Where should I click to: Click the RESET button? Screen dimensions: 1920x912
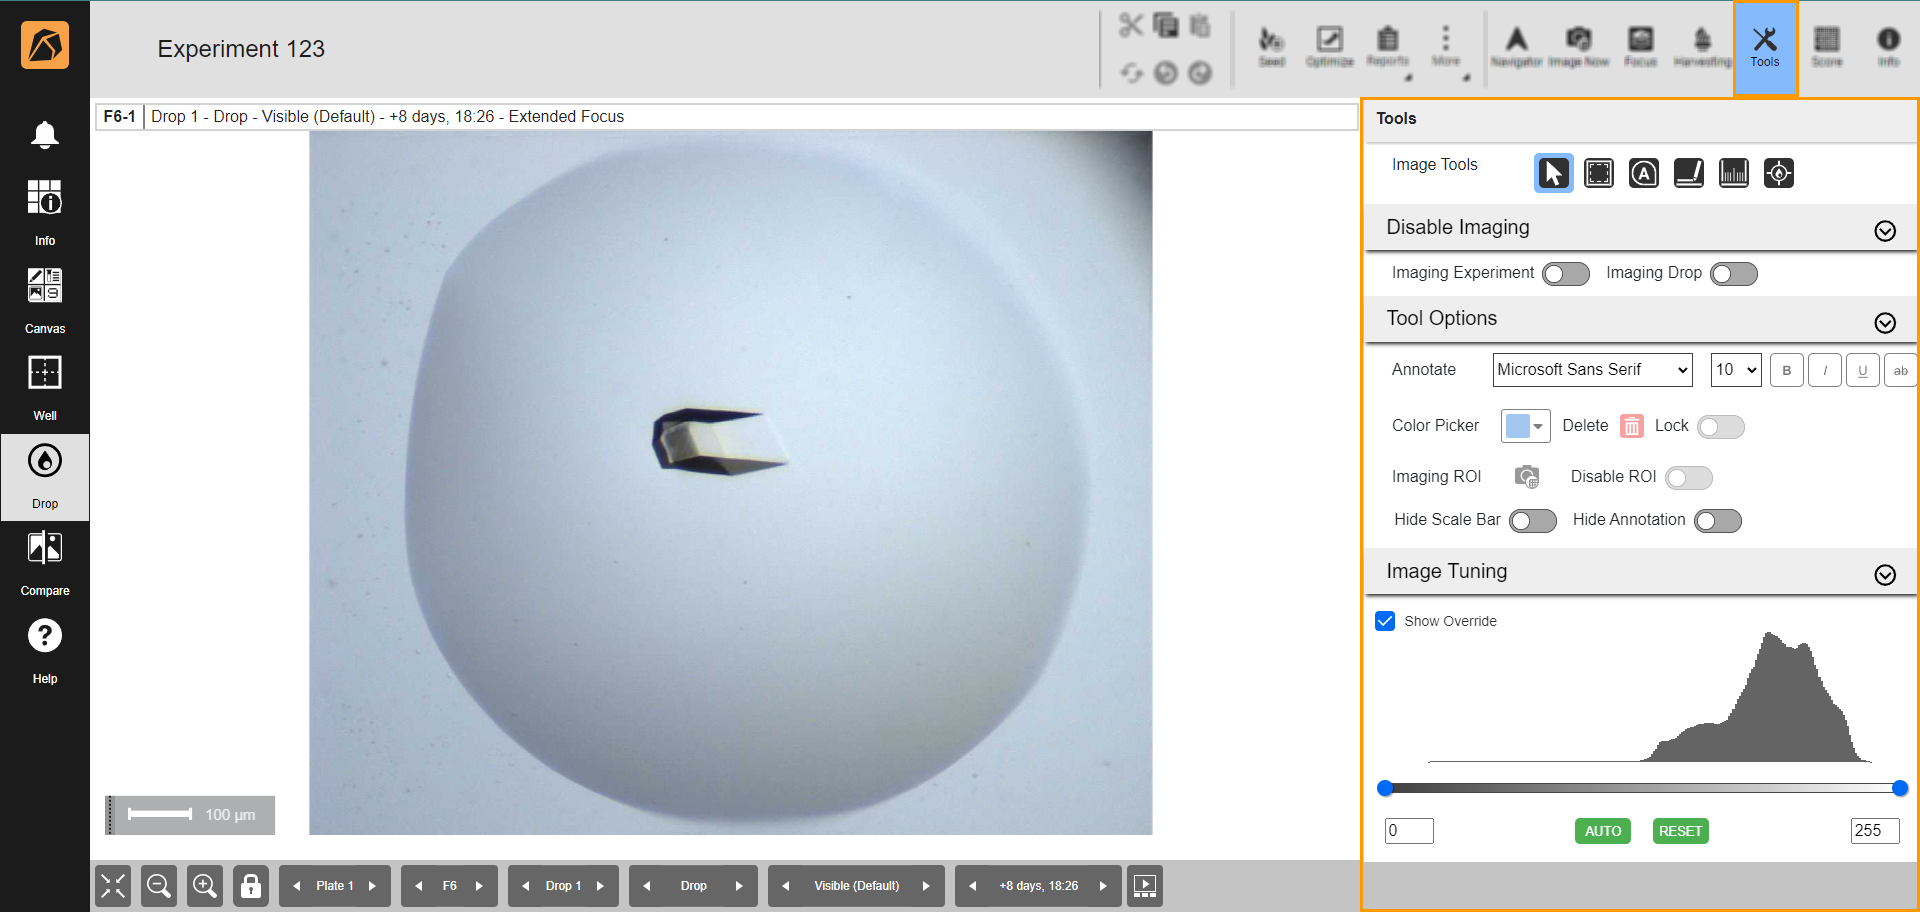[1680, 831]
